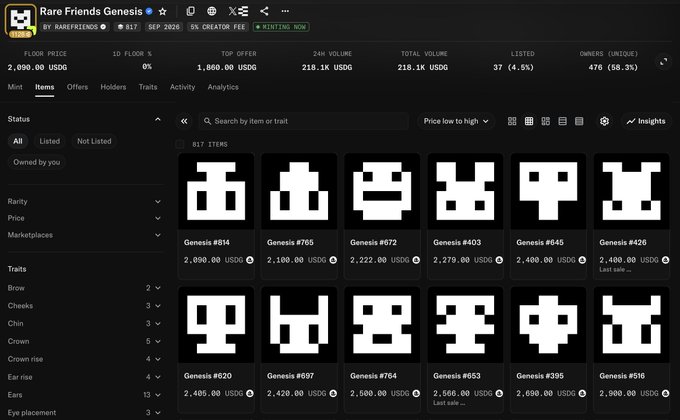Click the blue verified badge beside the title
The image size is (680, 420).
(149, 11)
